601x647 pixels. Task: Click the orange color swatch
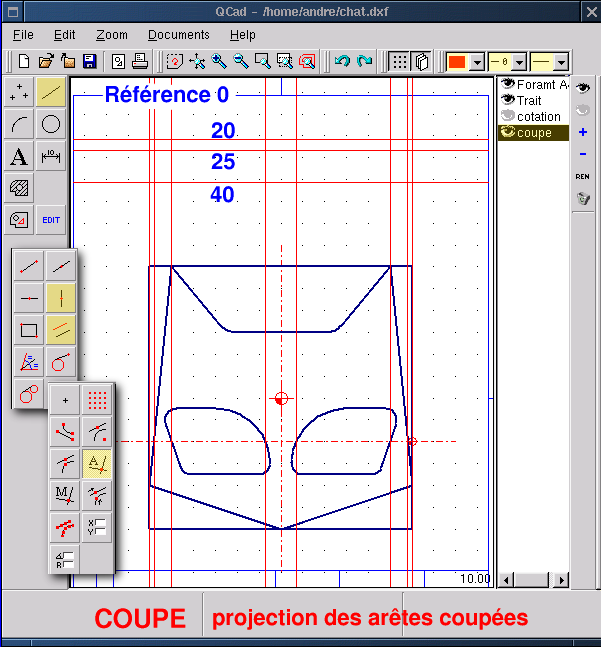(457, 62)
